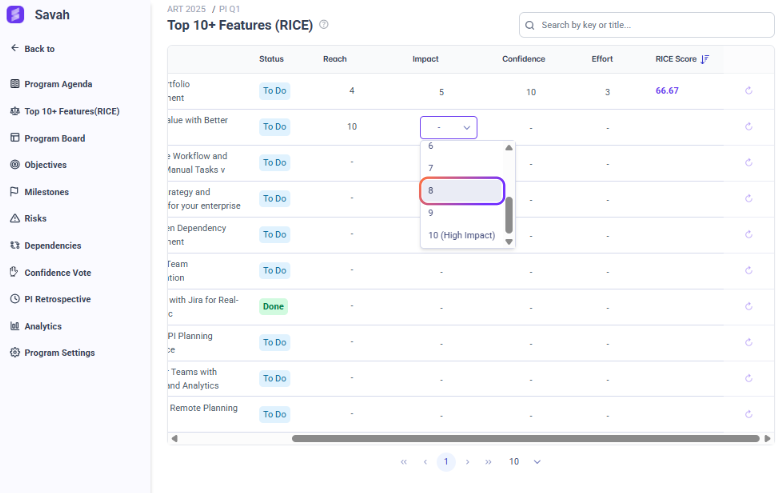The image size is (783, 493).
Task: Open Program Board from the sidebar
Action: [68, 138]
